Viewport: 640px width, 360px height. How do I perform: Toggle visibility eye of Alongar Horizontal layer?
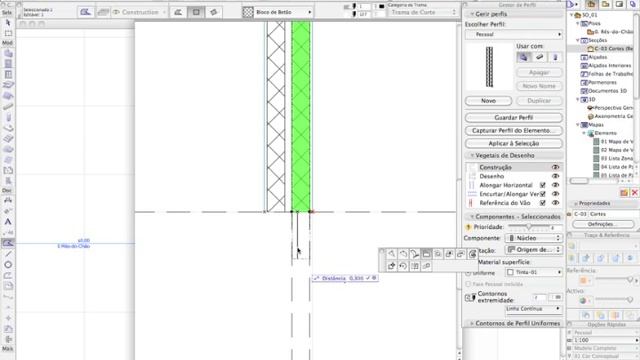555,185
